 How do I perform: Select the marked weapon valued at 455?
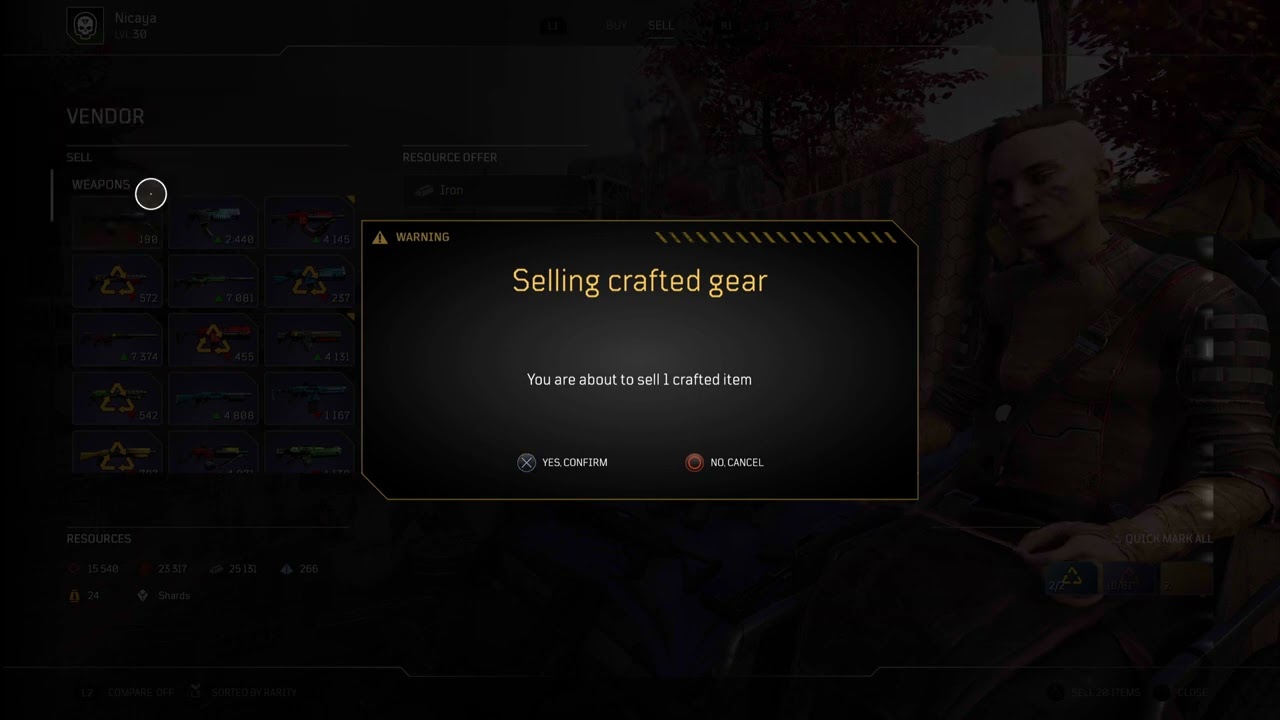coord(212,340)
